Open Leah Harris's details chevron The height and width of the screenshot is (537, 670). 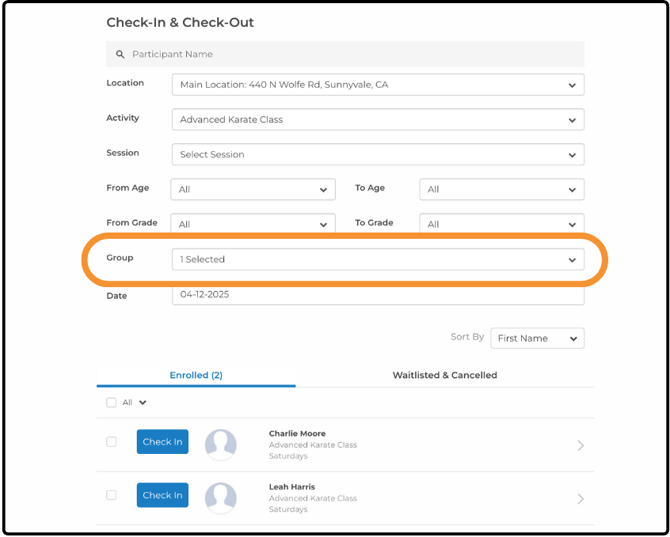[x=580, y=499]
